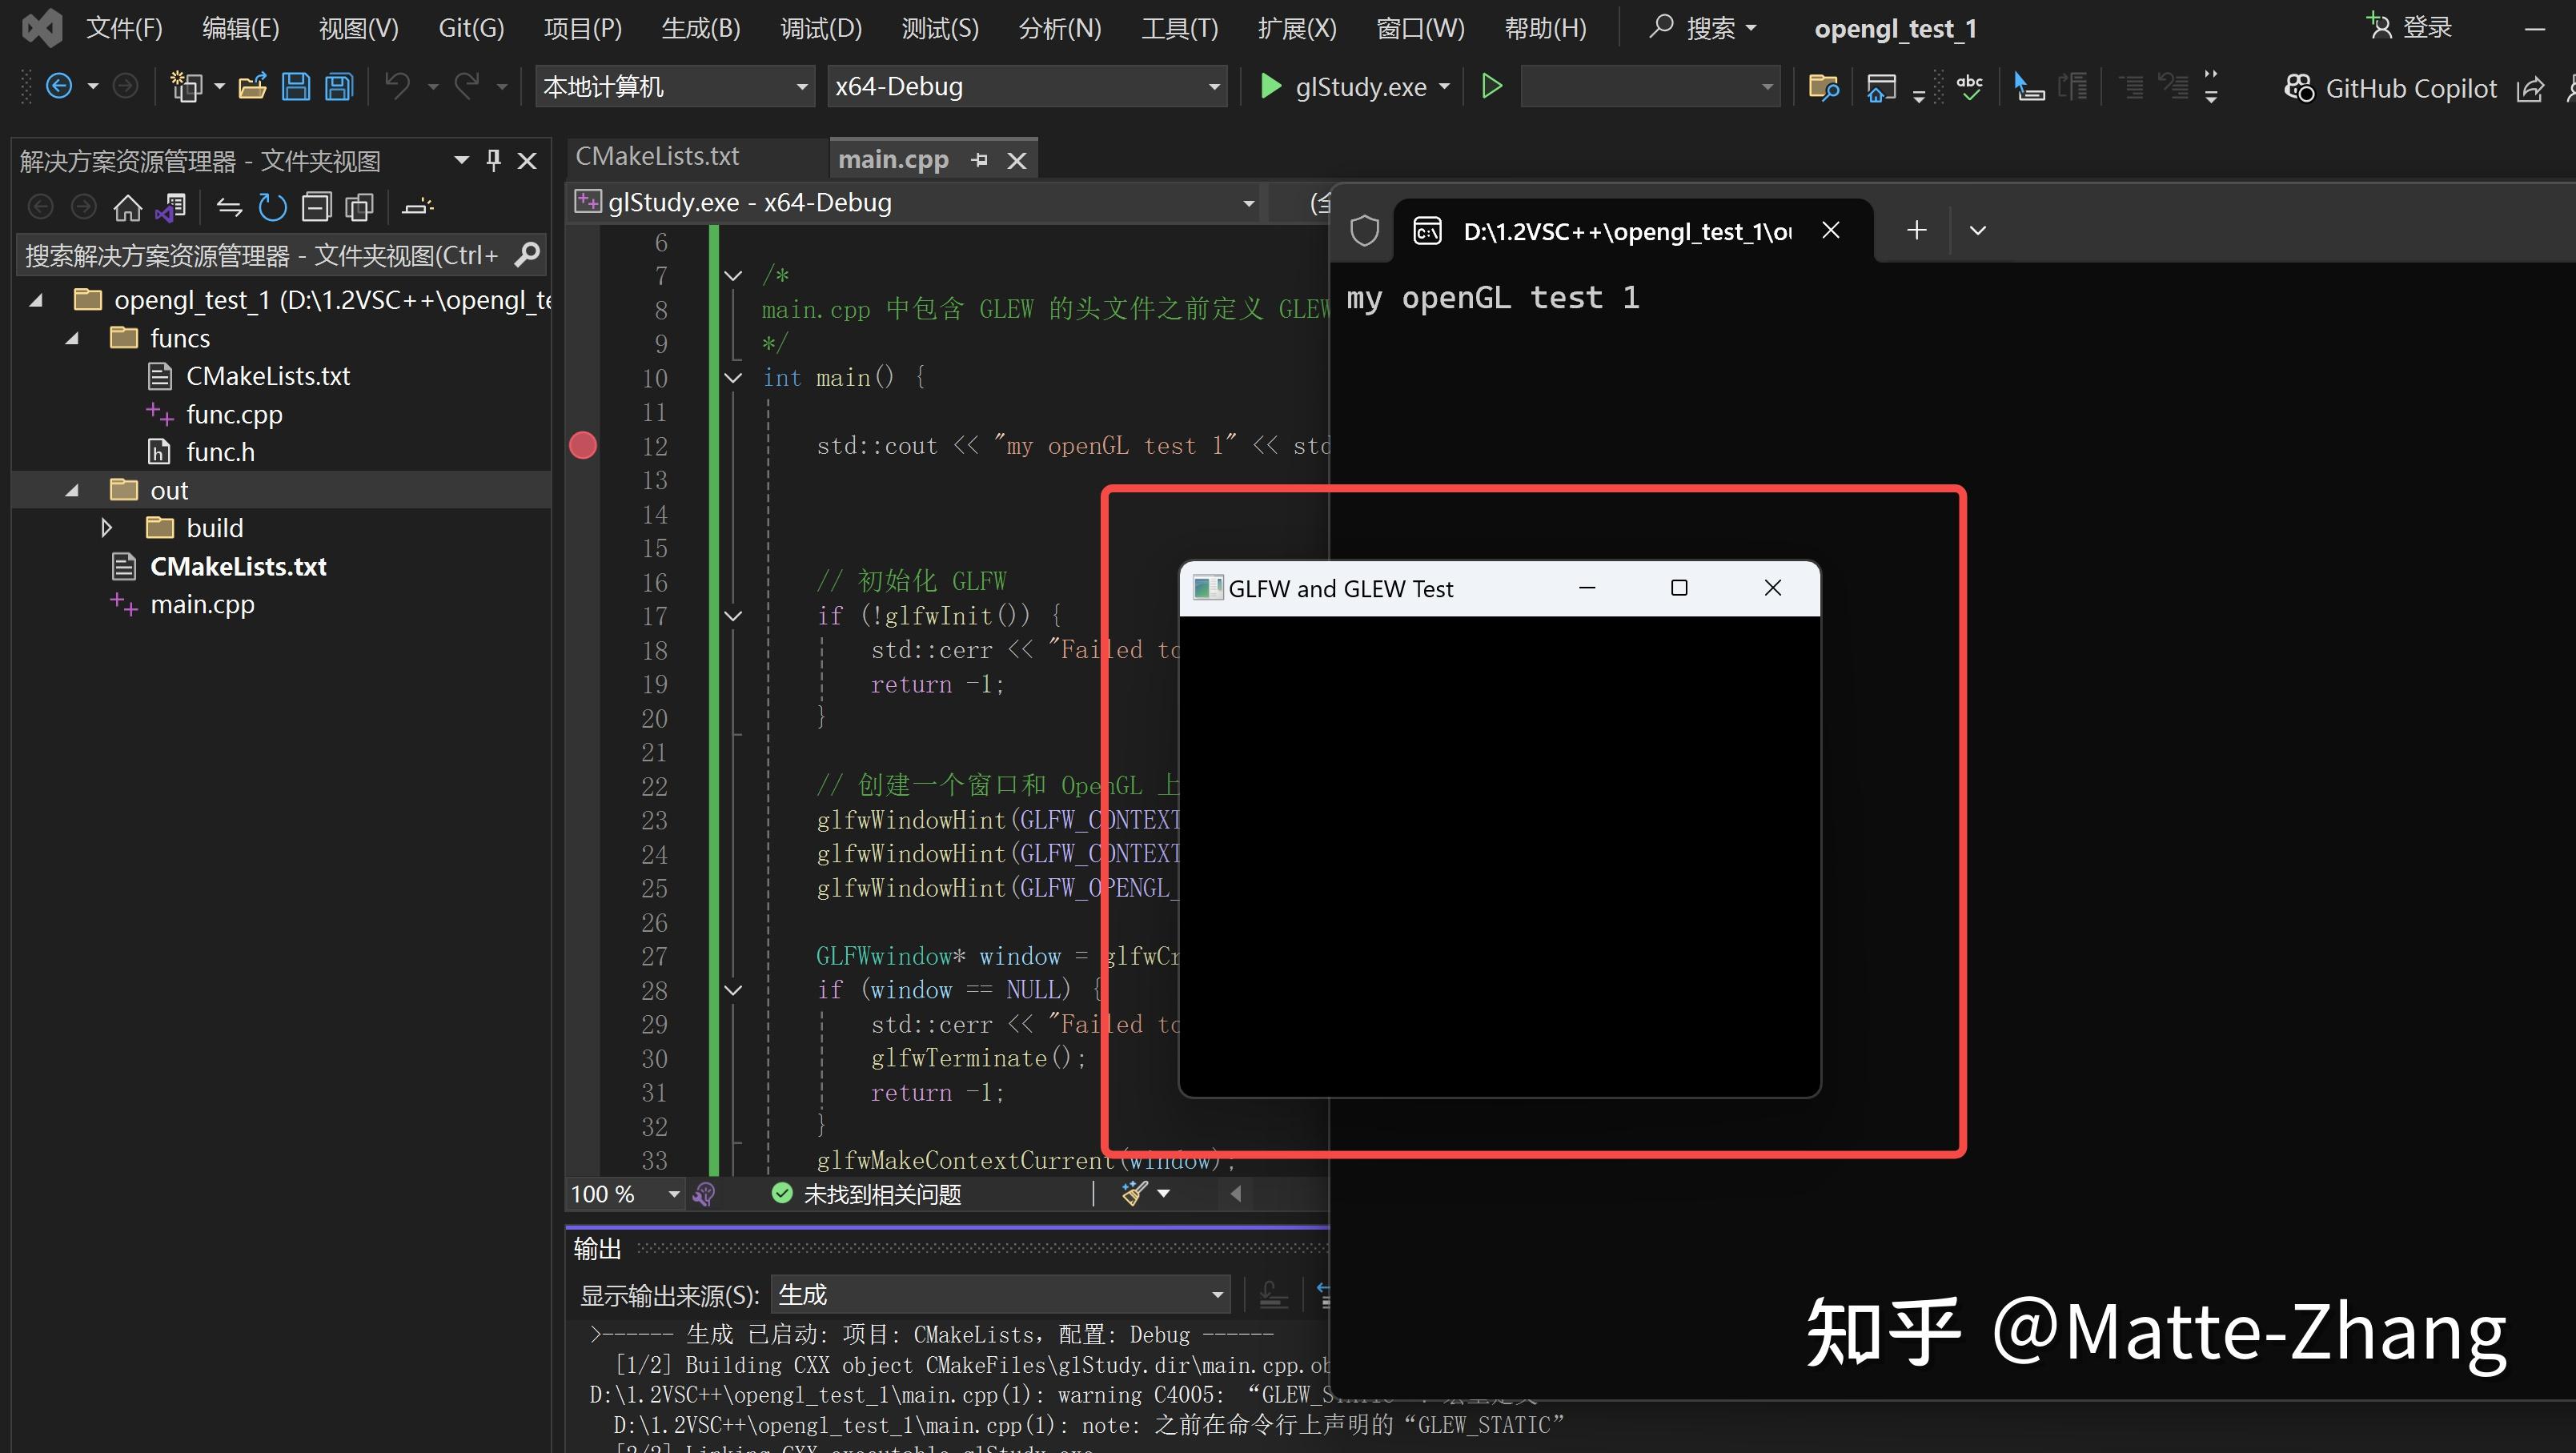Collapse the out folder in Solution Explorer

pos(71,490)
